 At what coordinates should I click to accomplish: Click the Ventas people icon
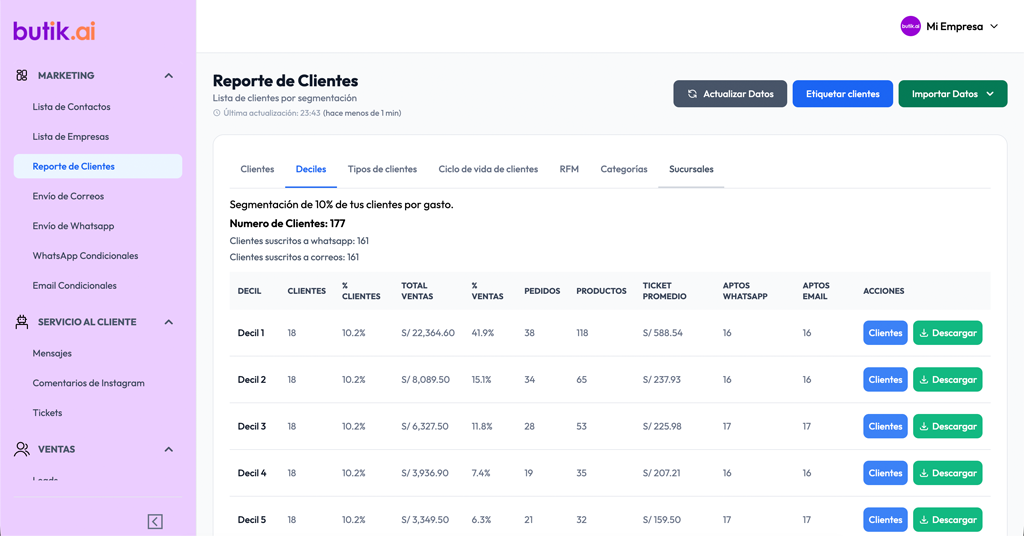coord(22,449)
